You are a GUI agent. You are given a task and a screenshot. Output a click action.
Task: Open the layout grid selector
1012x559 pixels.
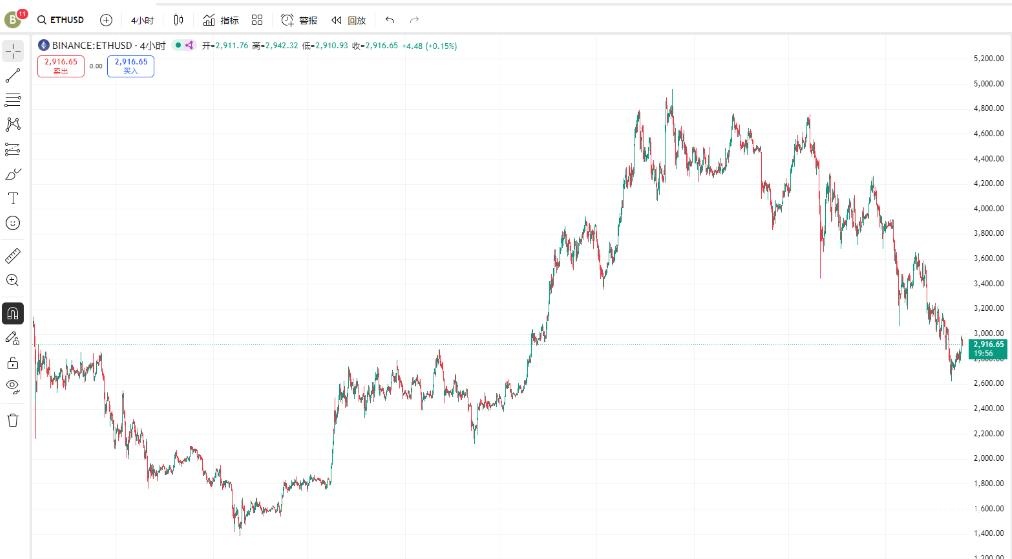pyautogui.click(x=257, y=20)
